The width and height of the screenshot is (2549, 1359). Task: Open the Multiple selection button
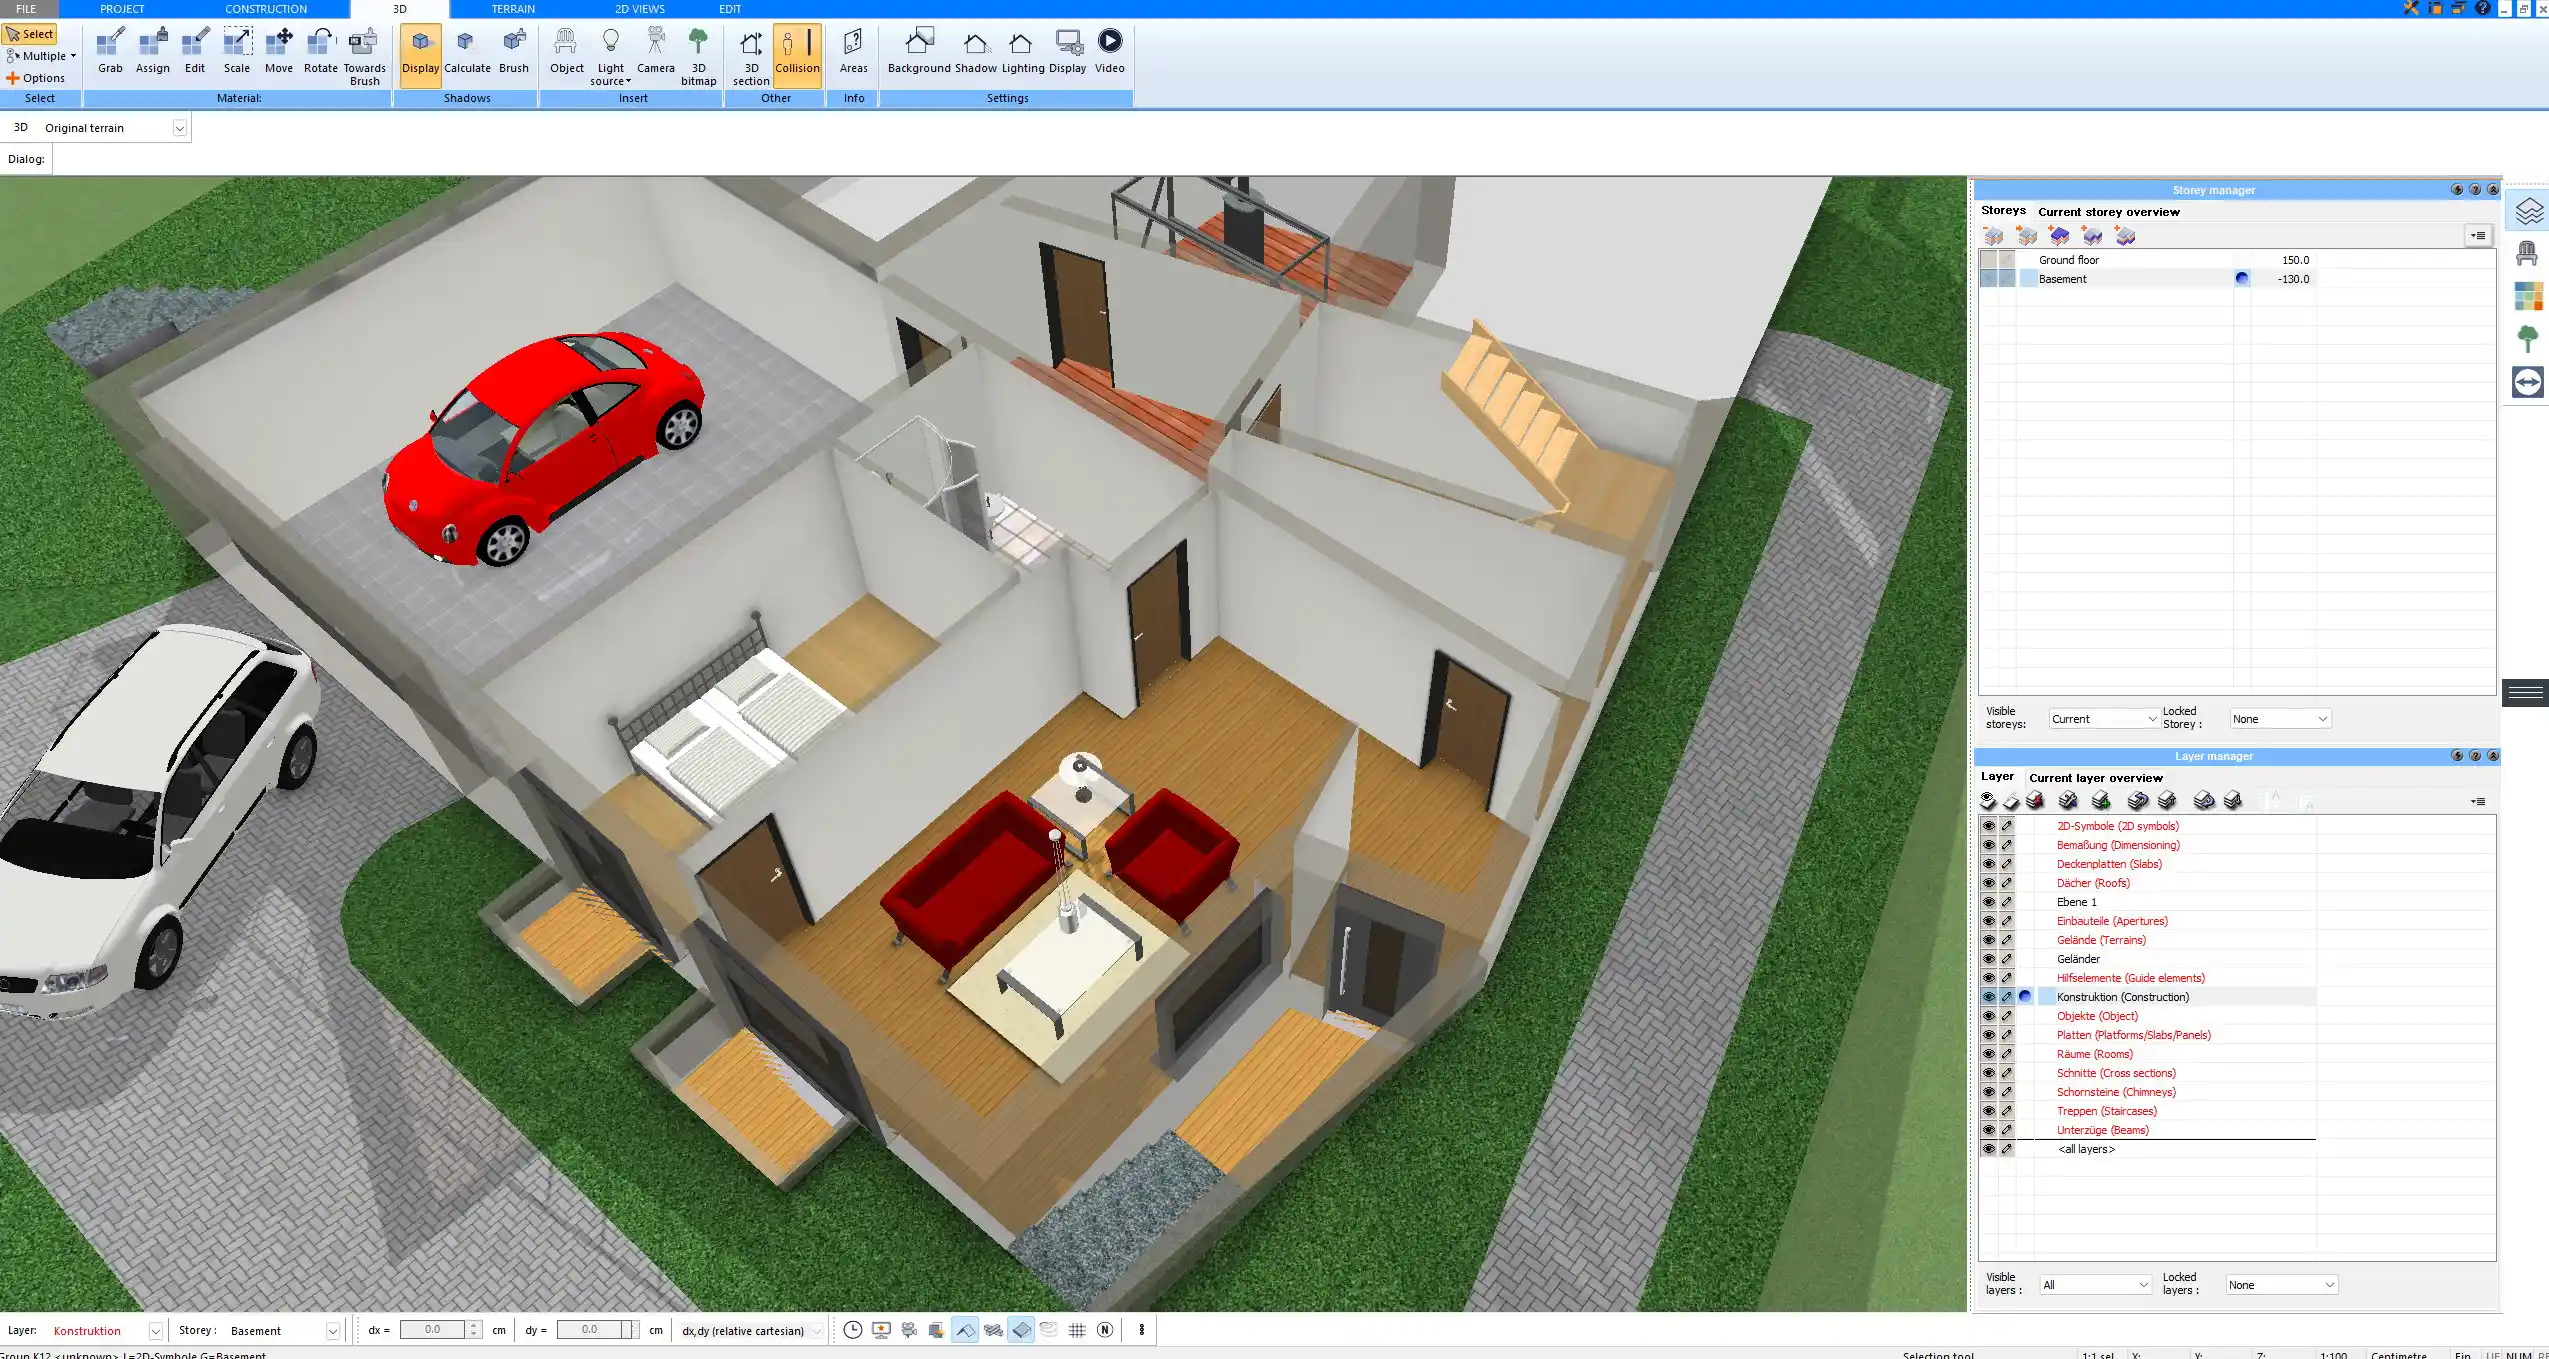[x=41, y=56]
